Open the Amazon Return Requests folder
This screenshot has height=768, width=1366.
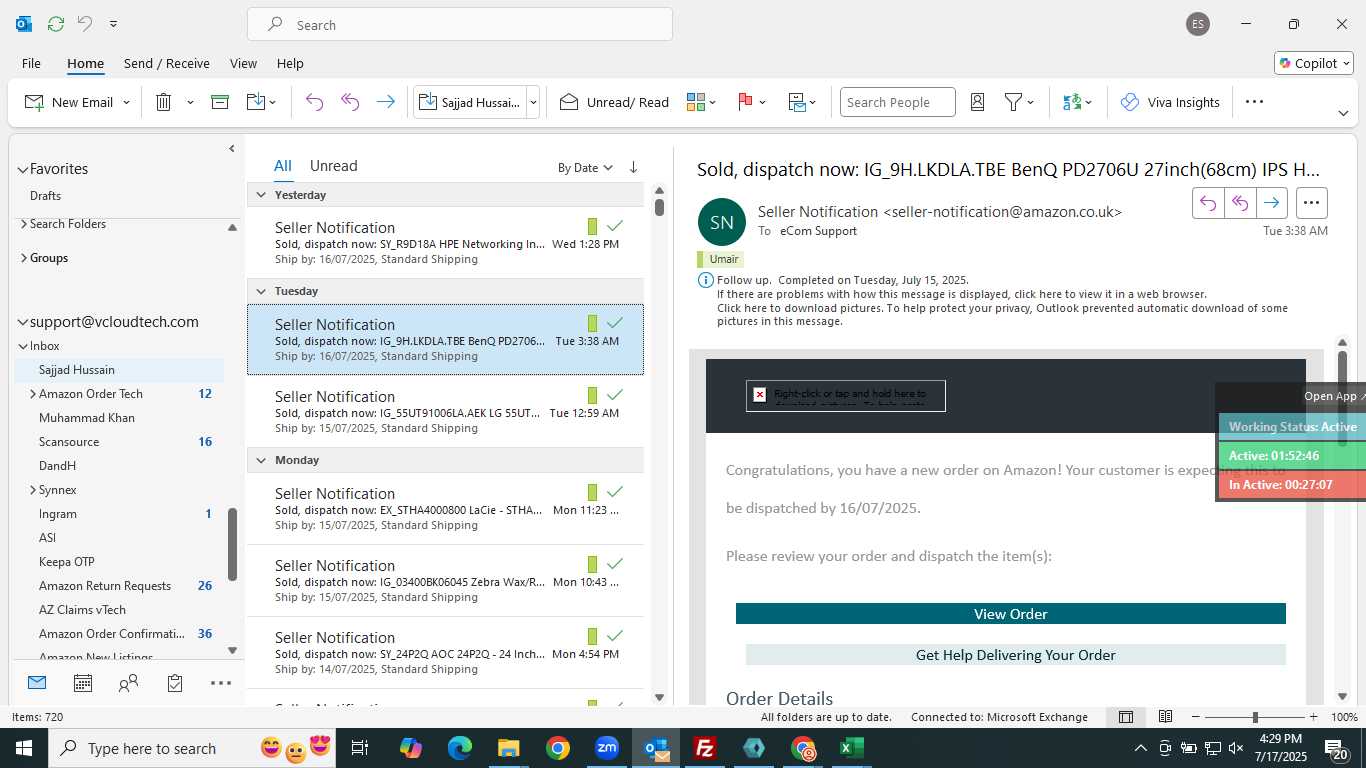pos(105,586)
